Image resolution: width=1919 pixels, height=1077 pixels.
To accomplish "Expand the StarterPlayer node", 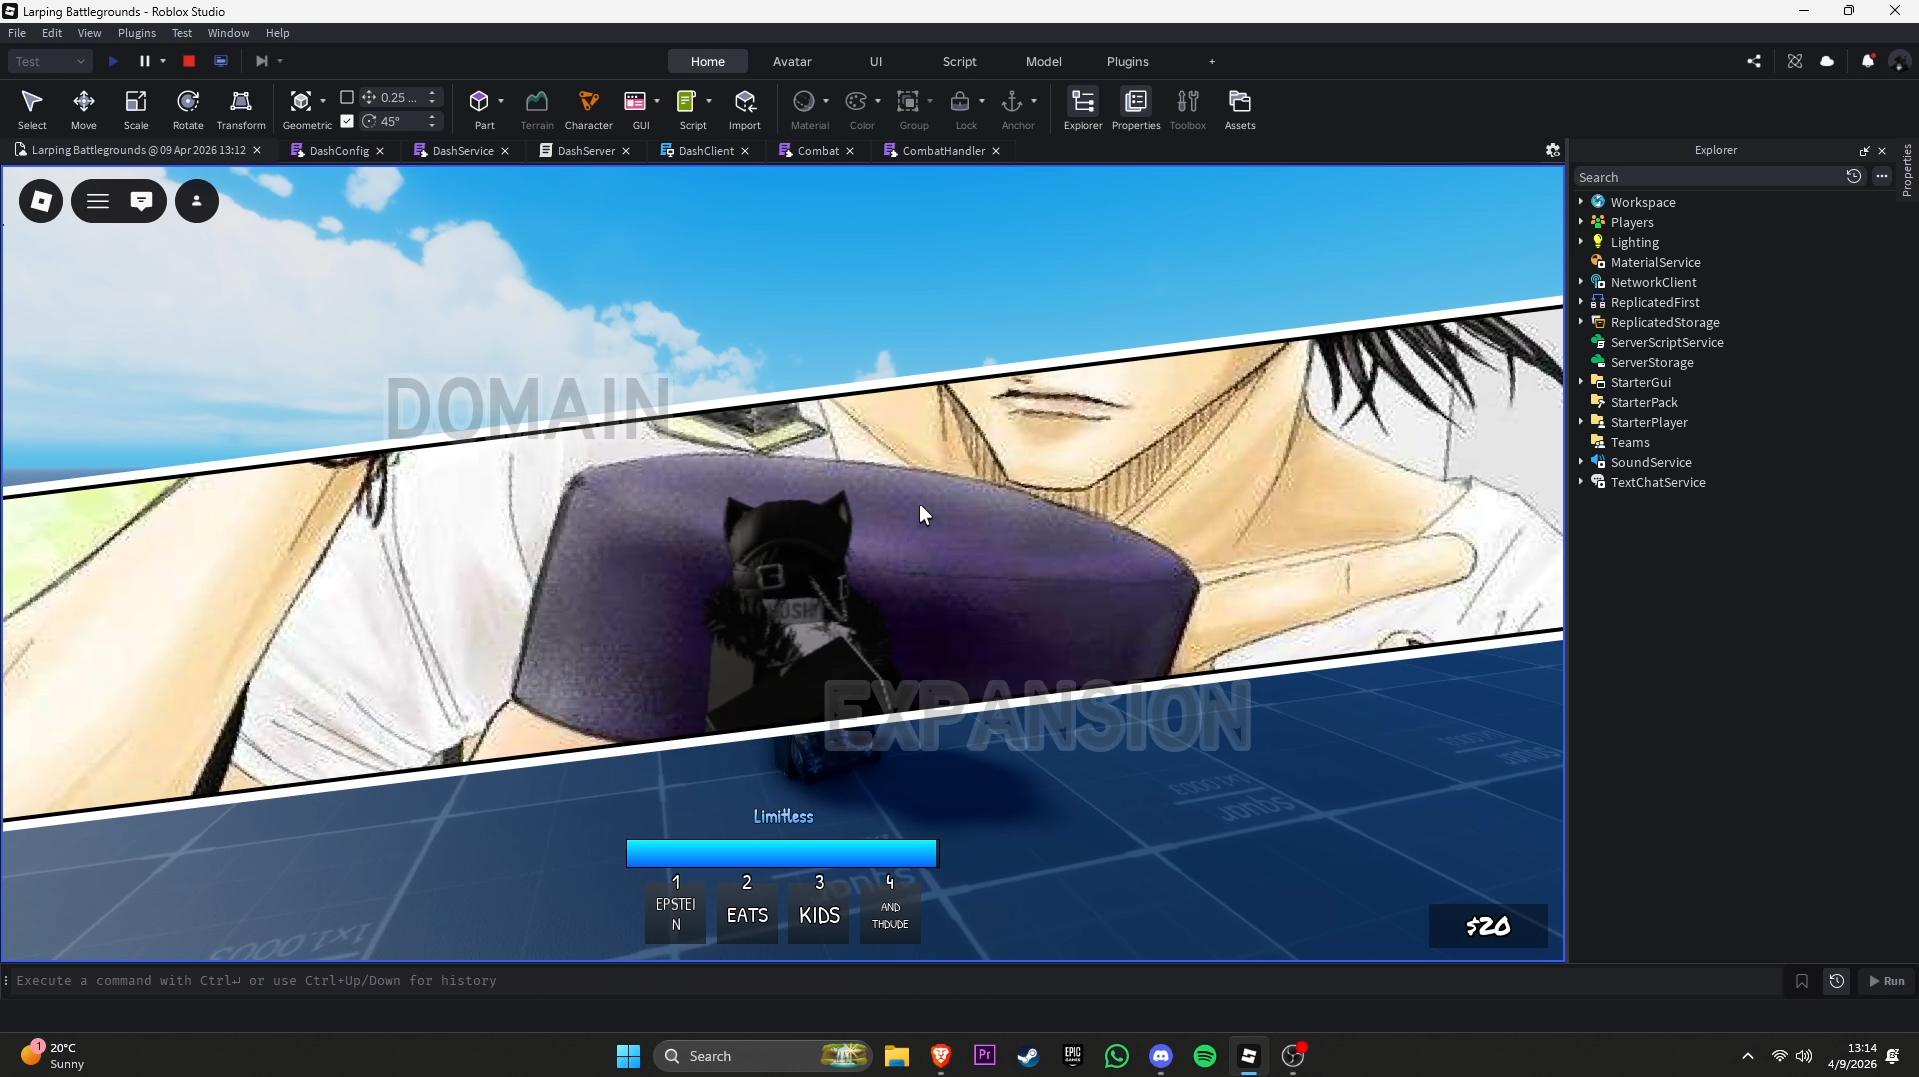I will coord(1581,421).
